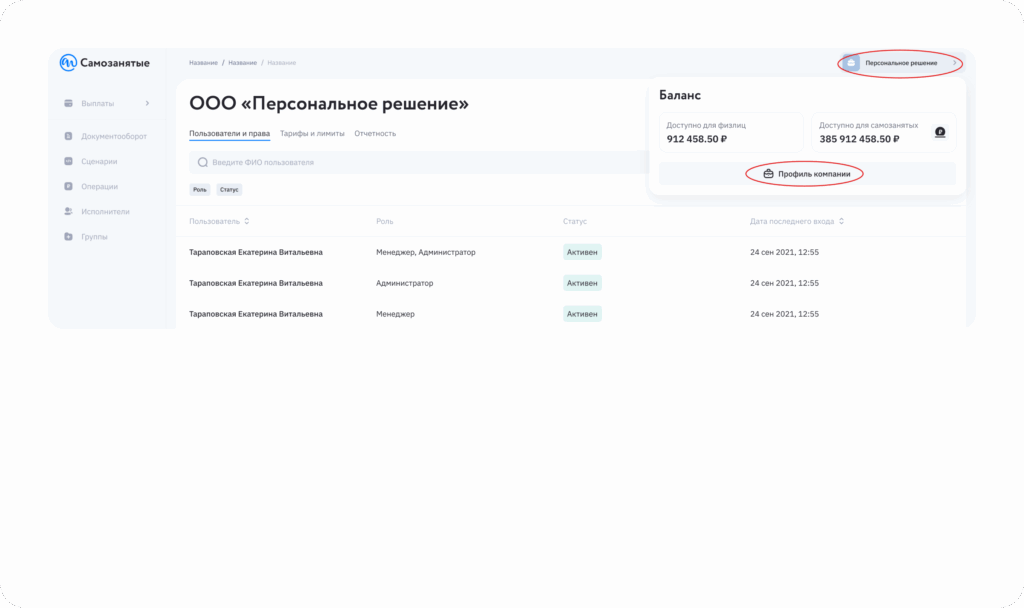This screenshot has height=608, width=1024.
Task: Open Исполнители via its people icon
Action: (x=68, y=211)
